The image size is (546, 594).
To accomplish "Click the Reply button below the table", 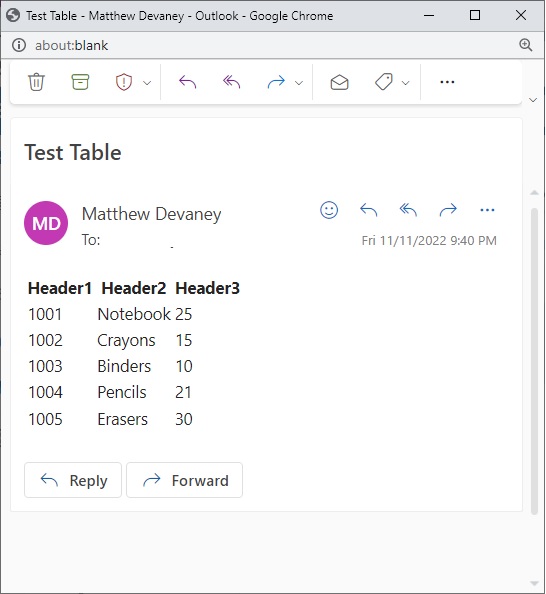I will pyautogui.click(x=73, y=480).
